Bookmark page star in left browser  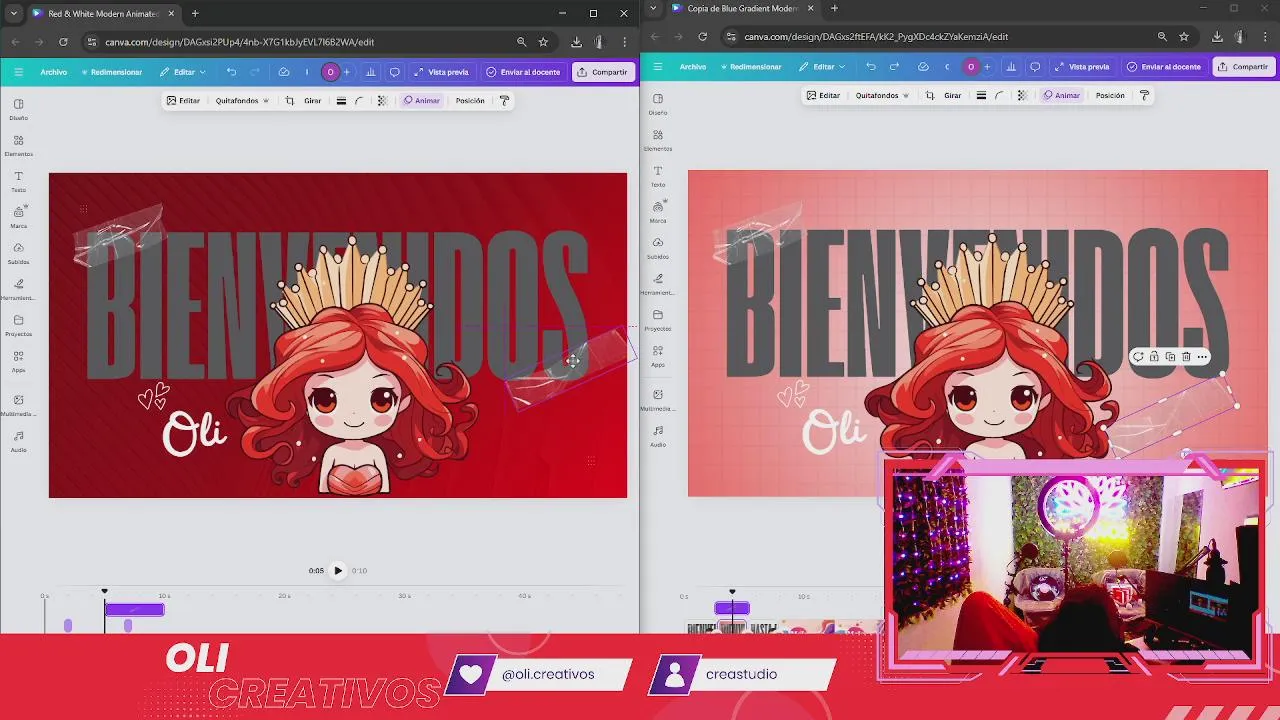(x=543, y=42)
